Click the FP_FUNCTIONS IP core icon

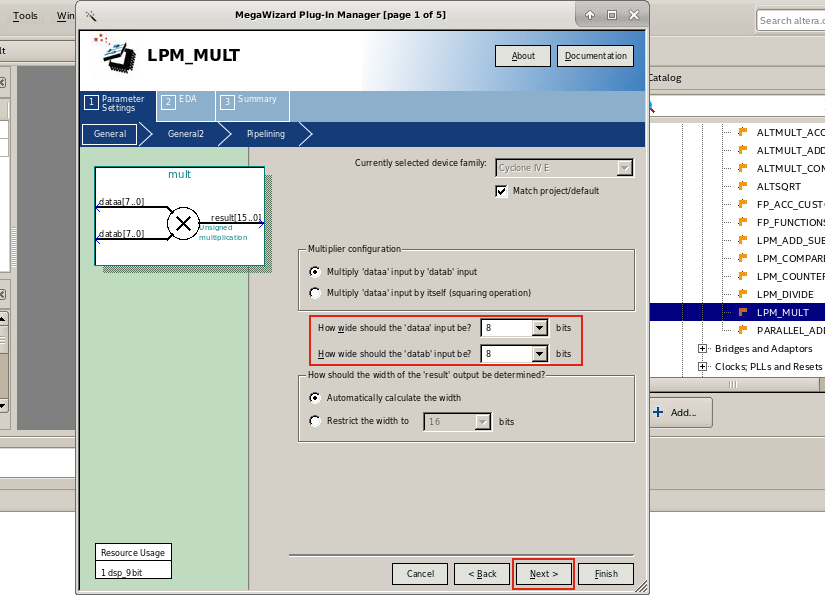coord(743,222)
